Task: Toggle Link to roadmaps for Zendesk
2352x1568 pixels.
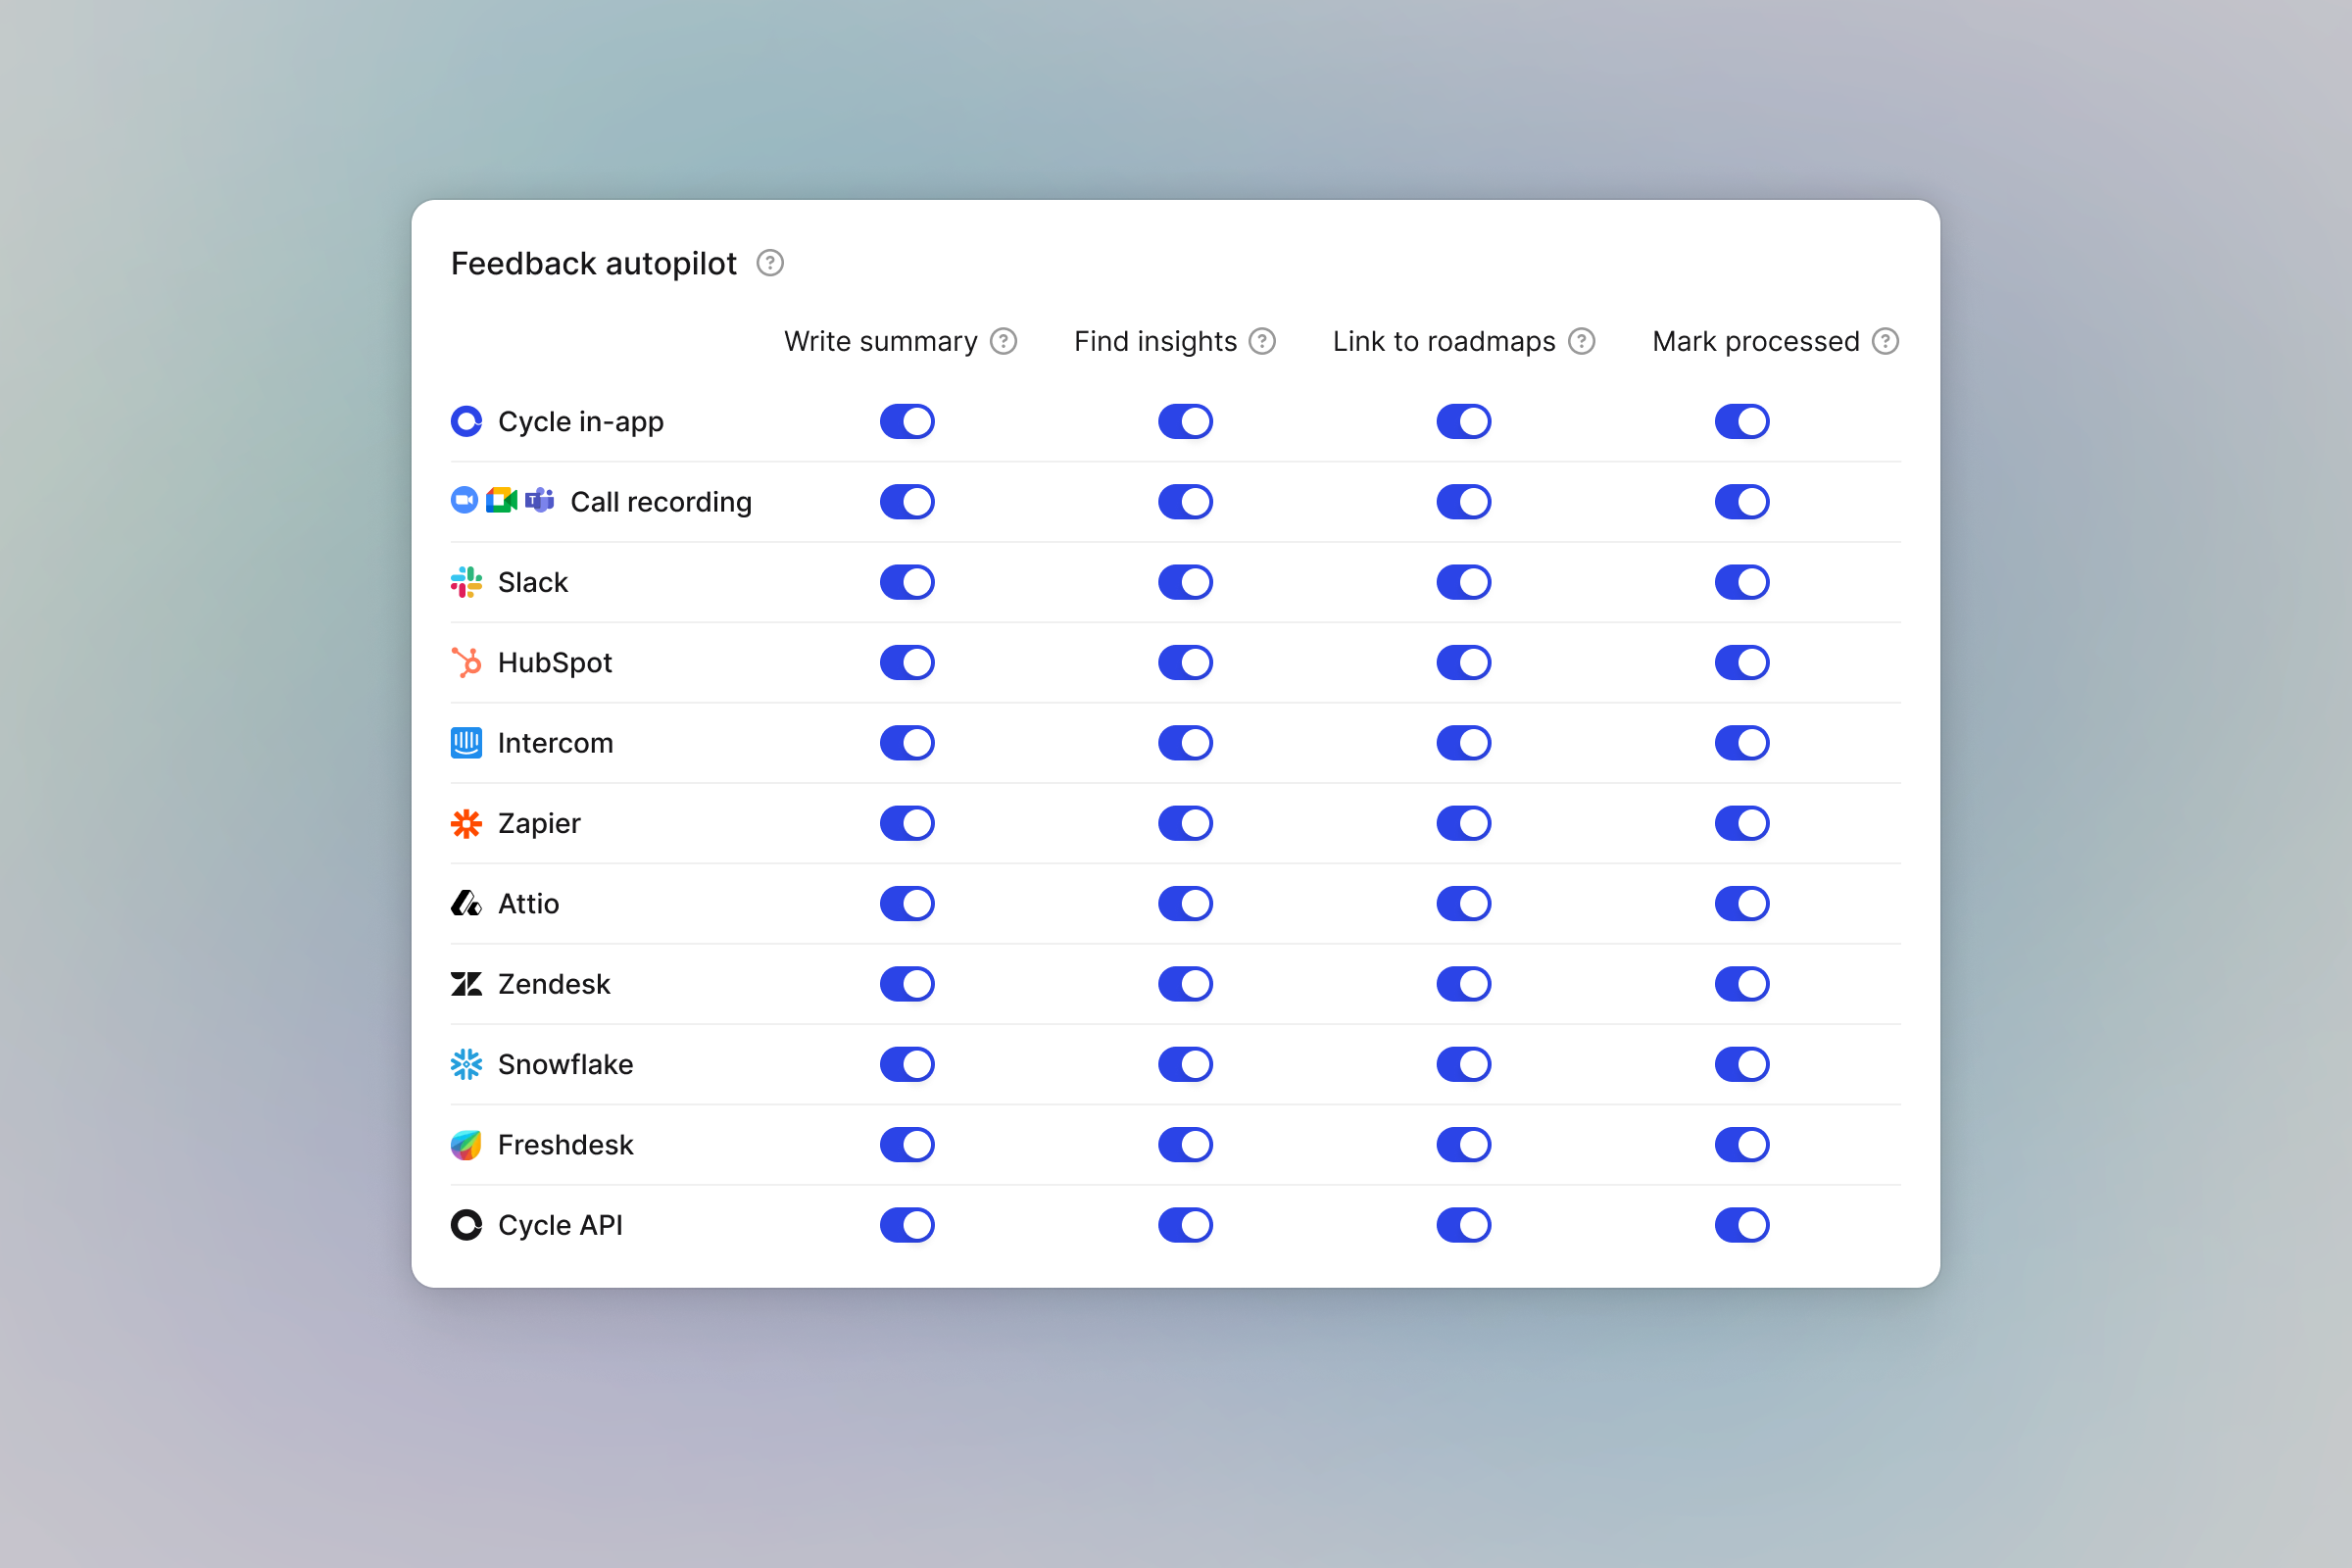Action: (x=1464, y=984)
